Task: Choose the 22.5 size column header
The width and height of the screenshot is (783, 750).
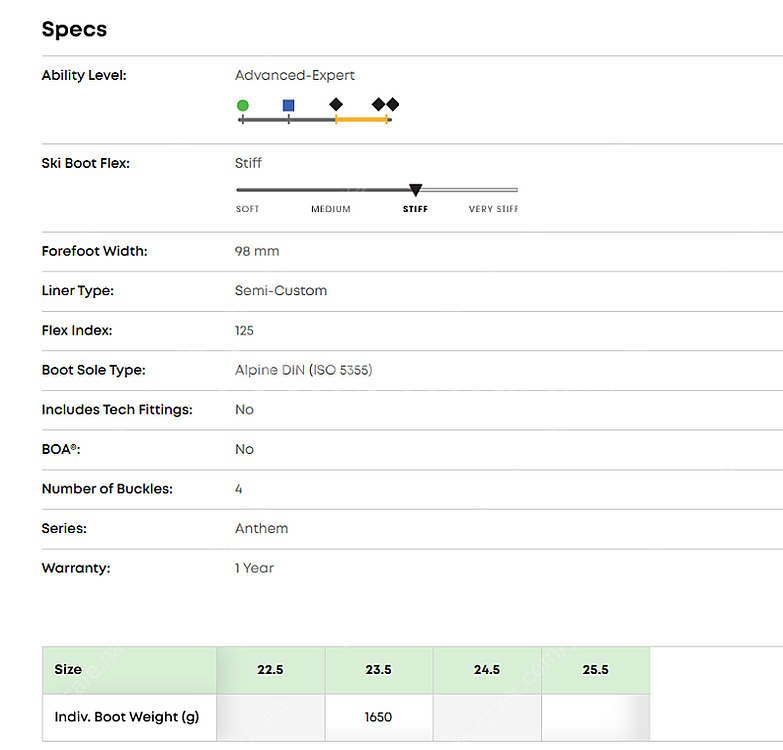Action: 270,670
